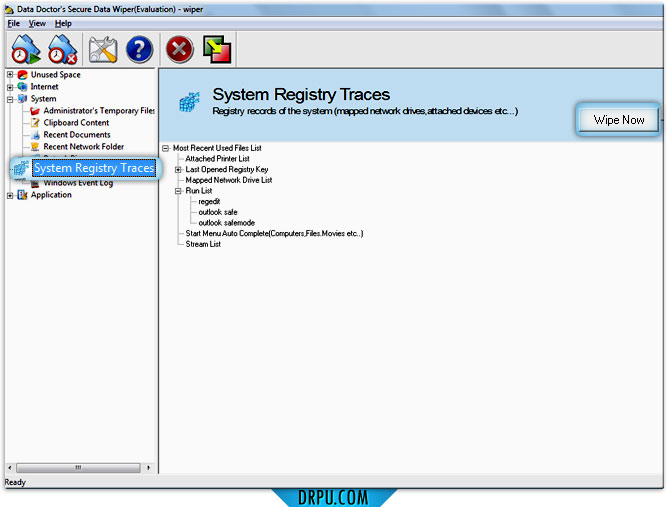This screenshot has height=507, width=667.
Task: Select Unused Space in the tree
Action: (55, 75)
